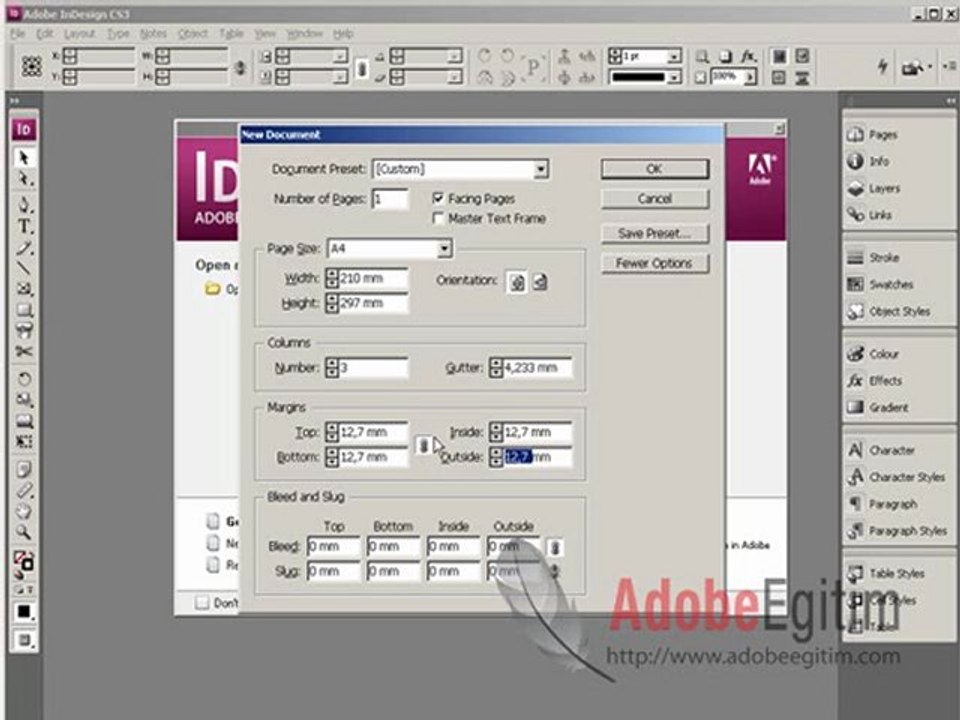The width and height of the screenshot is (960, 720).
Task: Click the fill and stroke swatch in toolbox
Action: coord(24,561)
